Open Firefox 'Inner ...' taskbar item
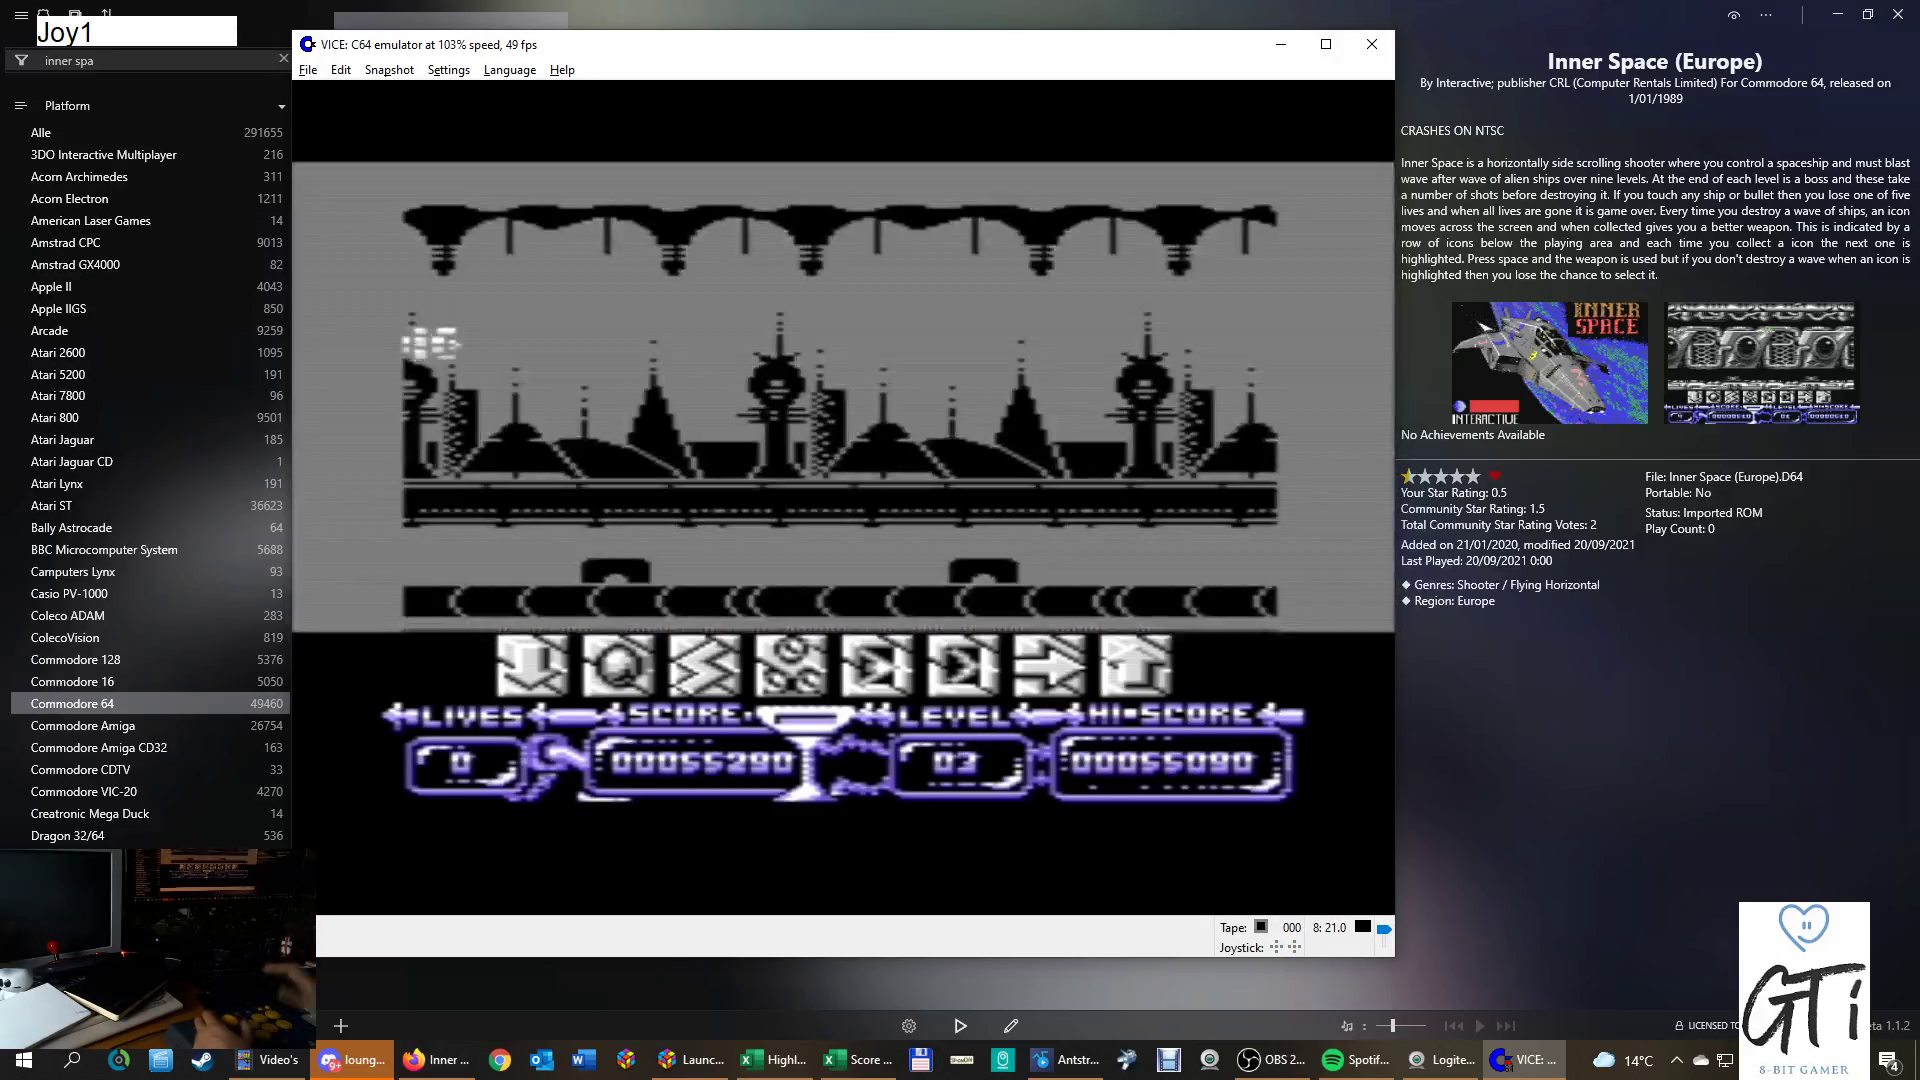 [x=435, y=1060]
